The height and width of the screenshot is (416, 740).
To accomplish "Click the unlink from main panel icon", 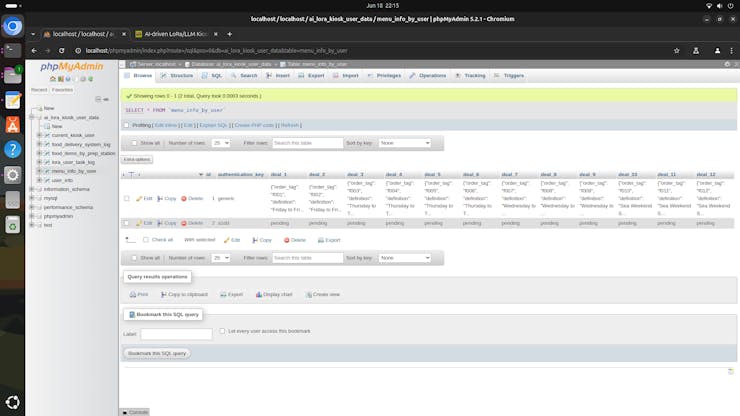I will coord(106,99).
